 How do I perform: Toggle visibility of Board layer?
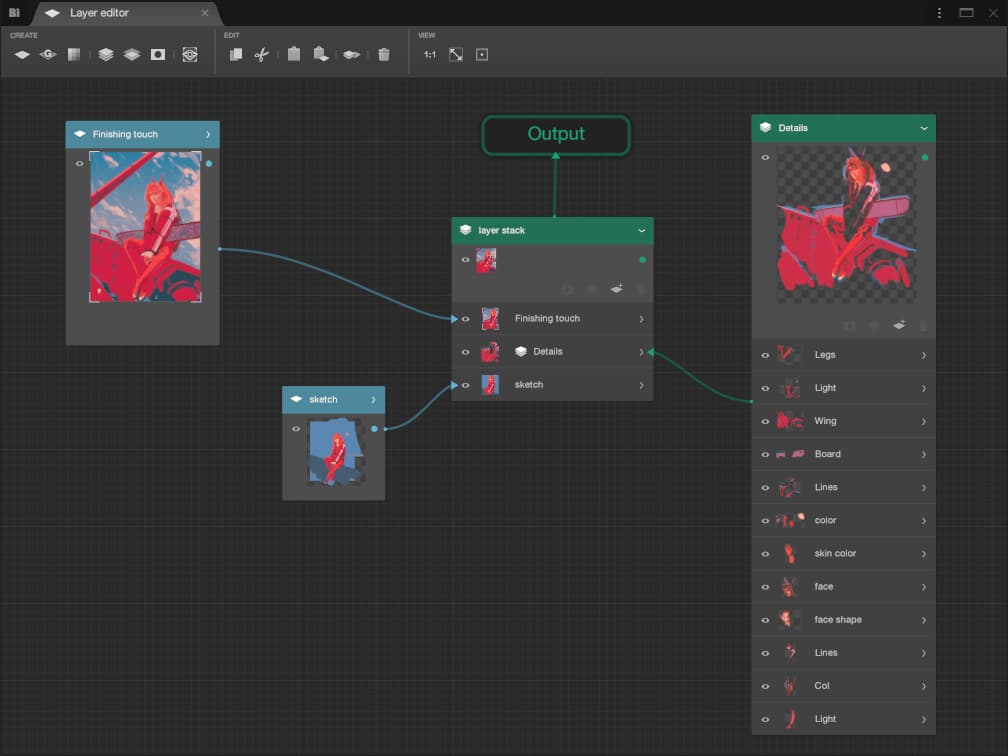(x=765, y=454)
